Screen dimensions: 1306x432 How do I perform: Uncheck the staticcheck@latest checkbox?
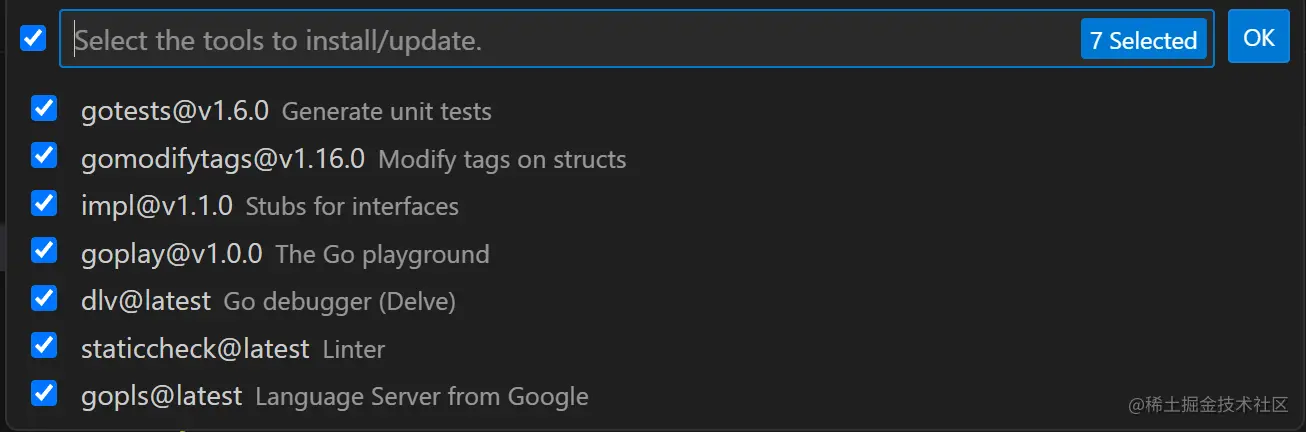(44, 346)
